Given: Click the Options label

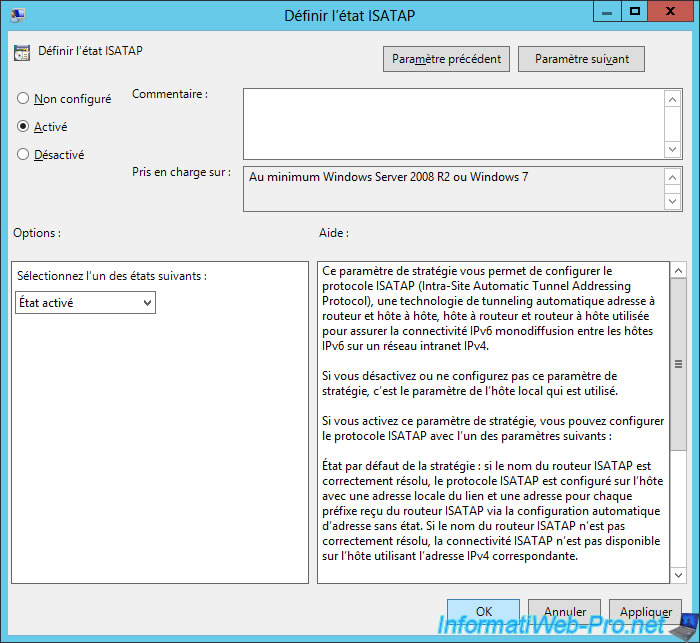Looking at the screenshot, I should [37, 233].
